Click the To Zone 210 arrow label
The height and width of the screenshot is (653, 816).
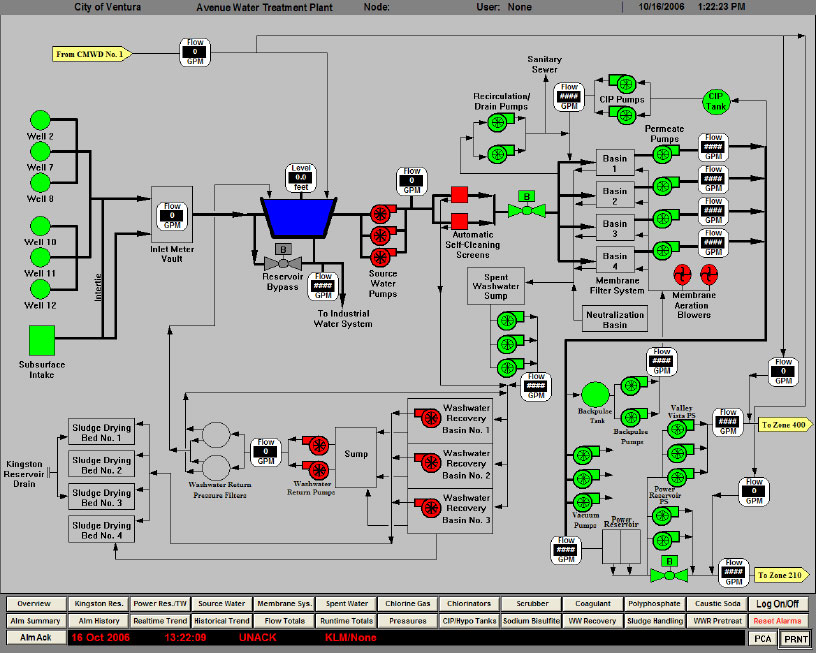pos(782,575)
